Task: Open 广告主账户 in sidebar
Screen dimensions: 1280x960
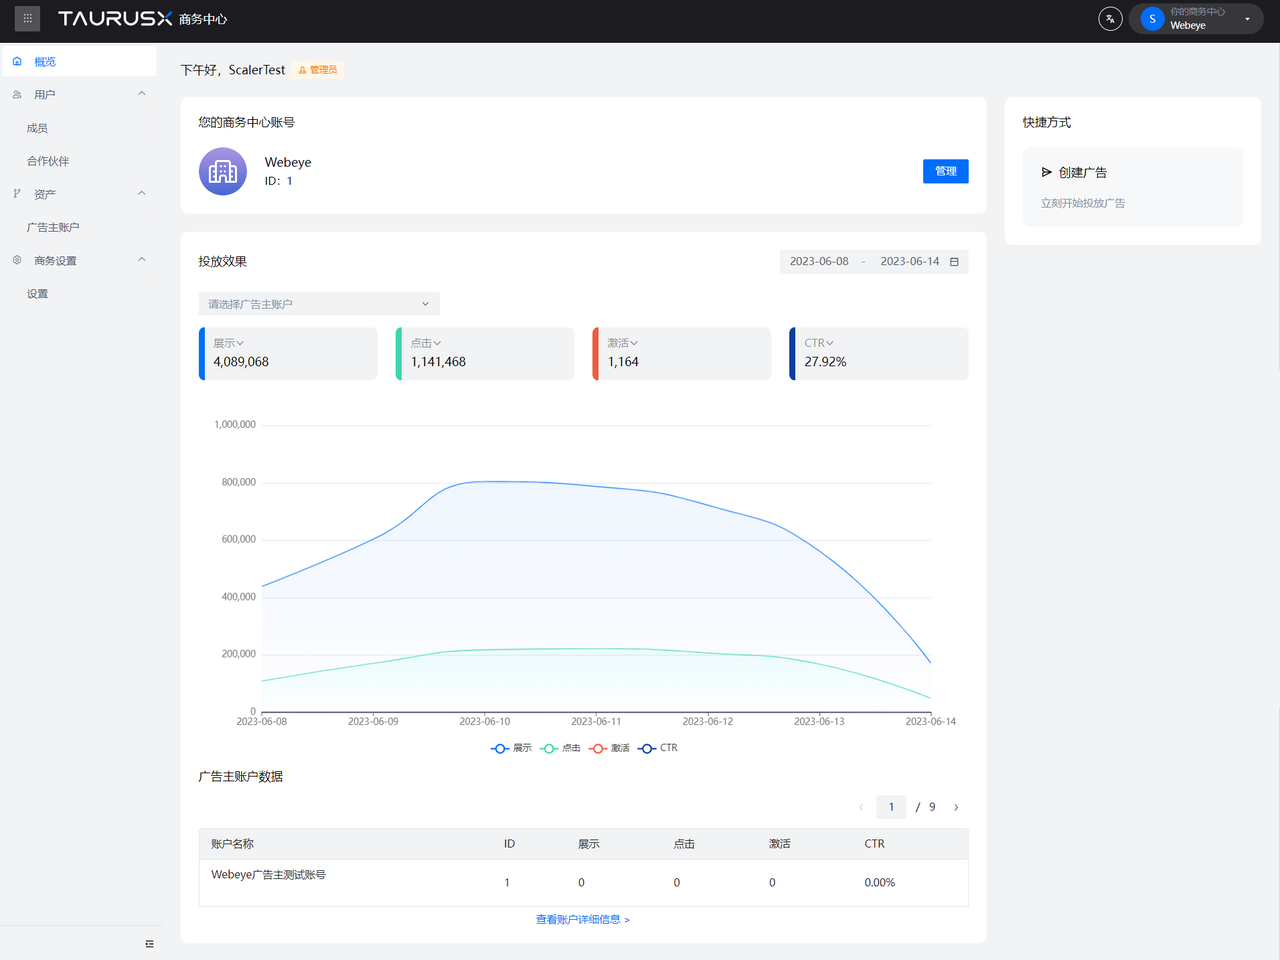Action: pos(53,227)
